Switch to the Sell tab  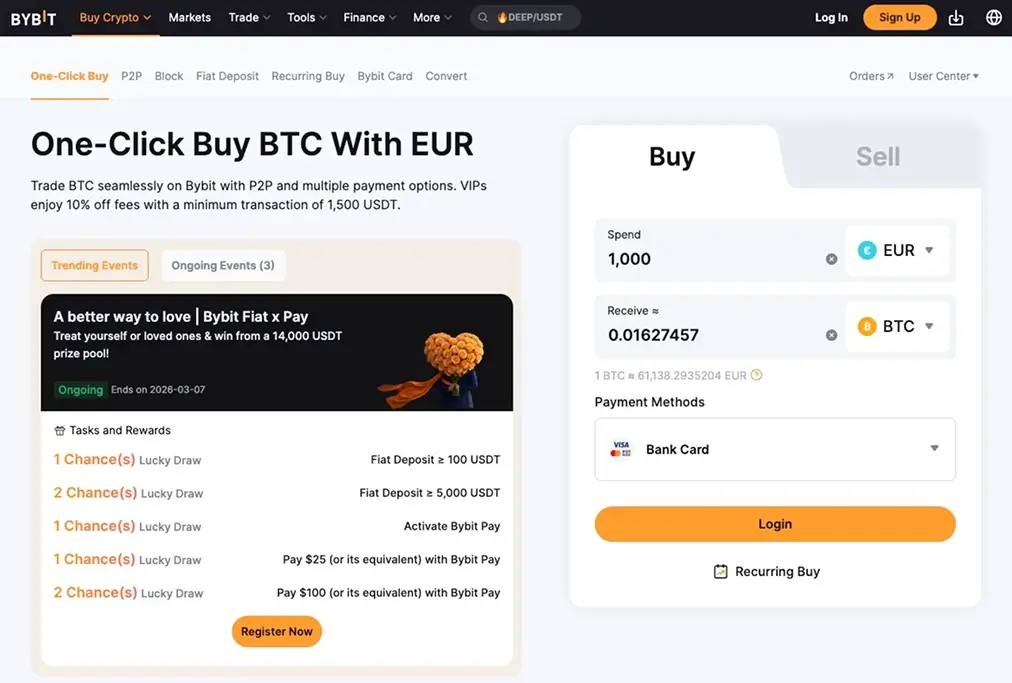pyautogui.click(x=877, y=156)
